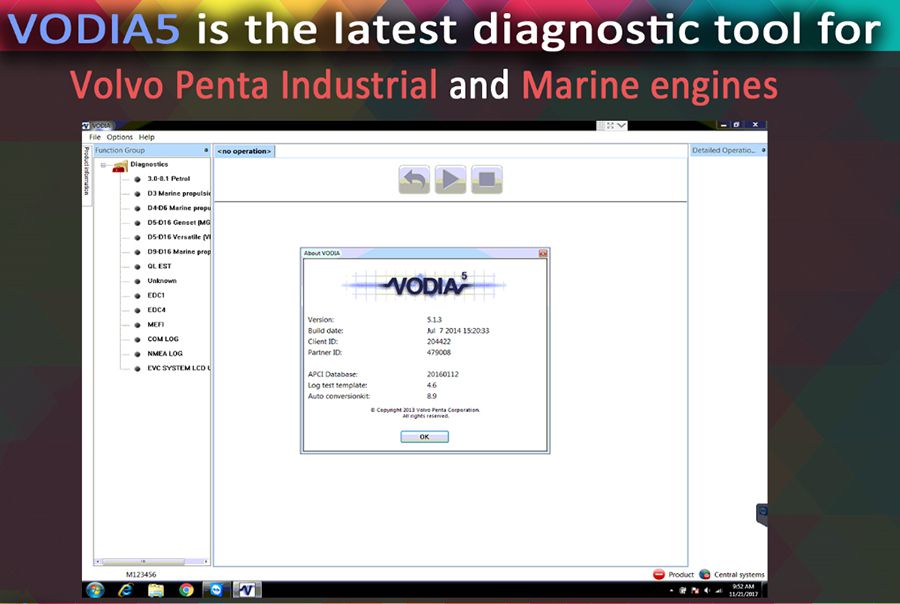The image size is (900, 604).
Task: Open the File menu
Action: tap(95, 137)
